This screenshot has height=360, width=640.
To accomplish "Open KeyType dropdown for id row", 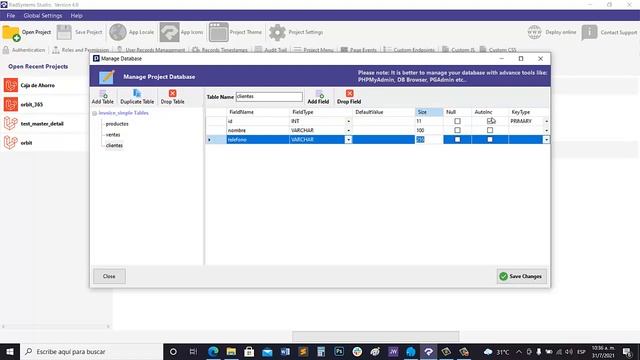I will click(547, 121).
